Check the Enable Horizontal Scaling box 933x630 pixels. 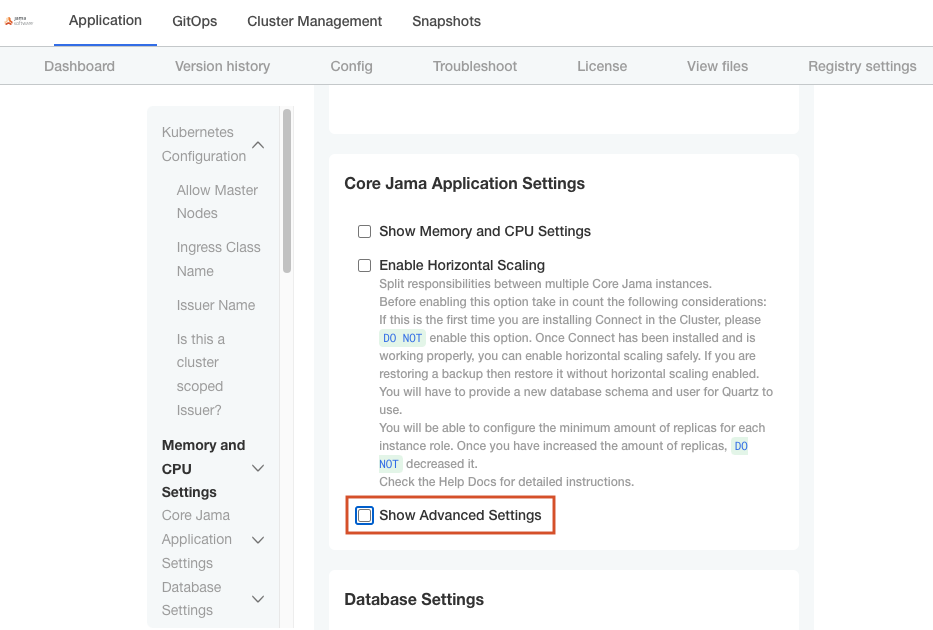[x=364, y=265]
